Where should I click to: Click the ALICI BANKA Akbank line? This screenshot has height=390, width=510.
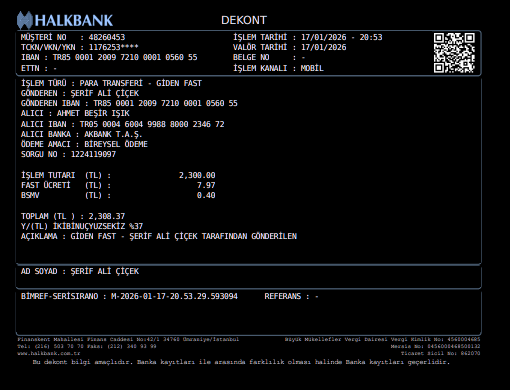pyautogui.click(x=82, y=134)
